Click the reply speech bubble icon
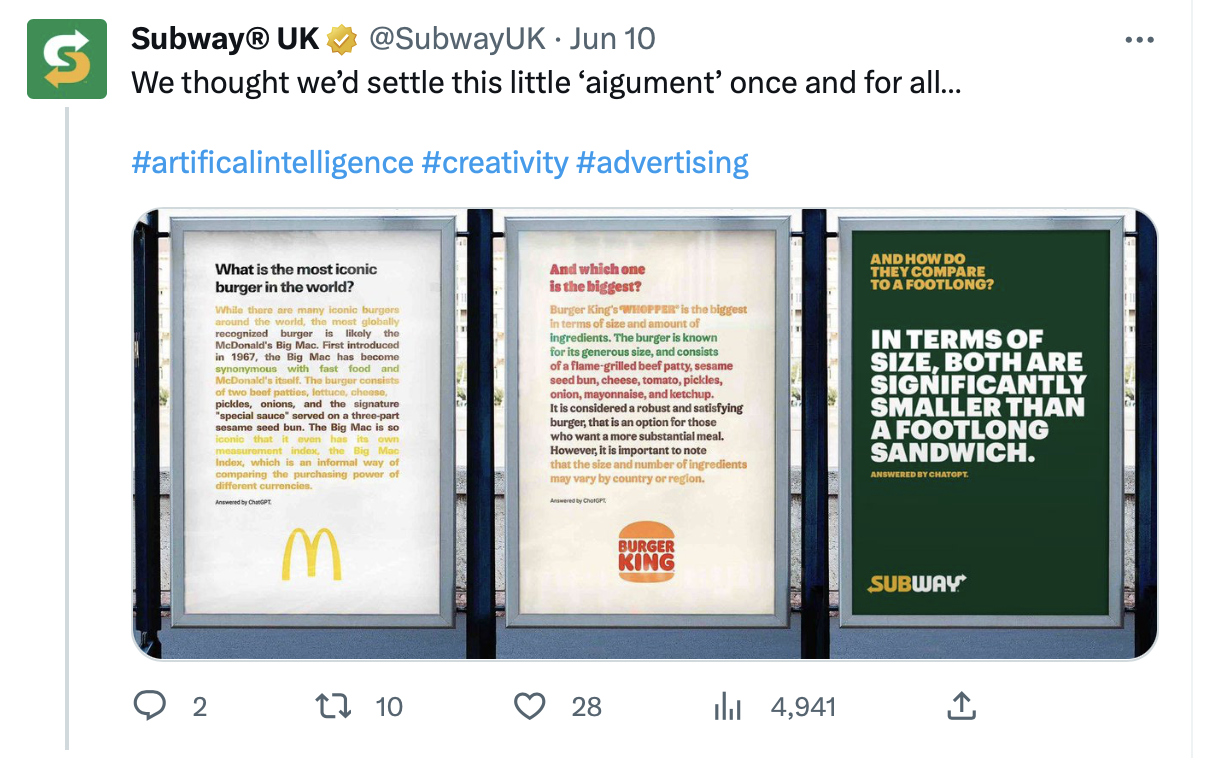The image size is (1224, 758). click(149, 707)
